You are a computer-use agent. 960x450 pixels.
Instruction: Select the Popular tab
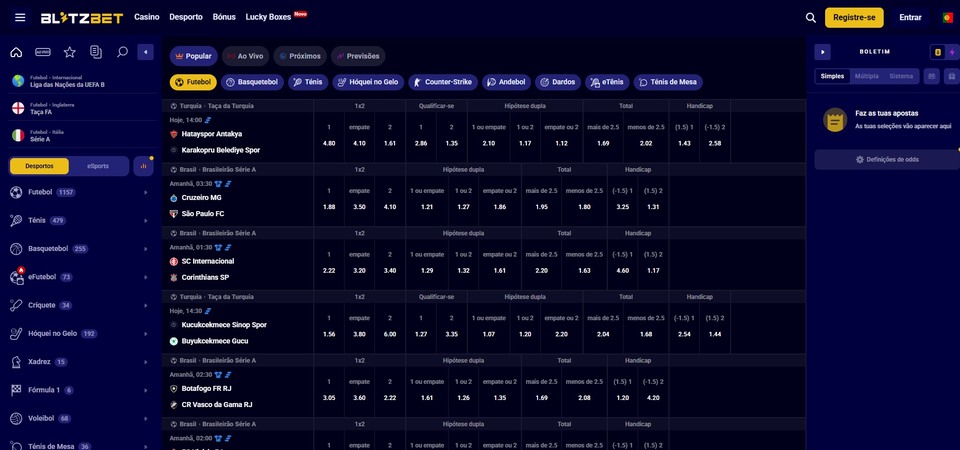tap(193, 56)
